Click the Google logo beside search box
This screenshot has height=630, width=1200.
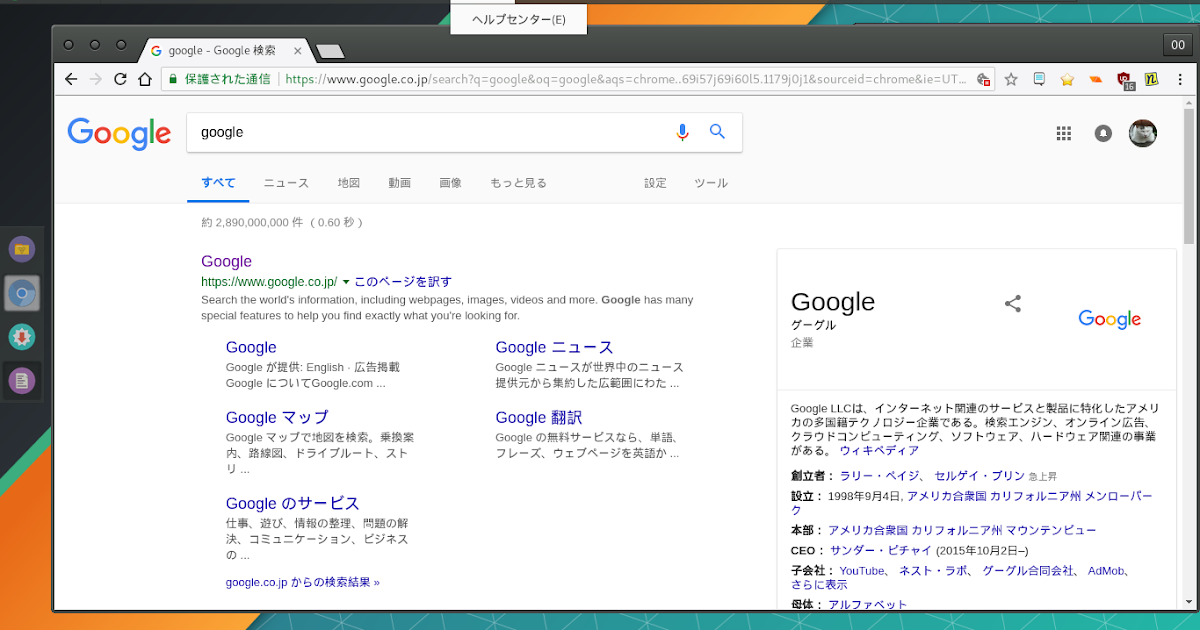119,134
